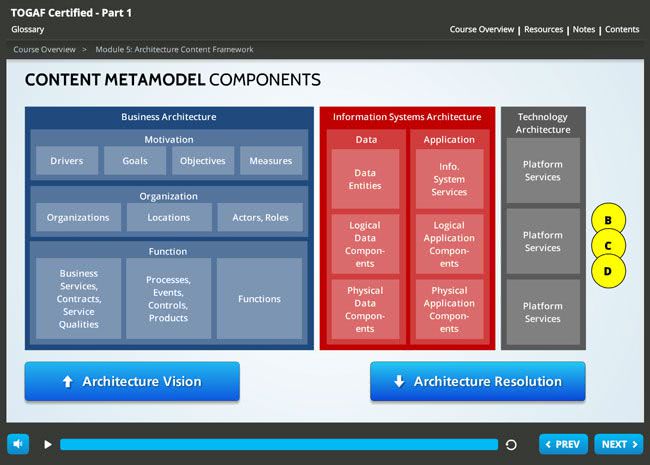Click Processes, Events, Controls, Products box
650x465 pixels.
(x=169, y=298)
